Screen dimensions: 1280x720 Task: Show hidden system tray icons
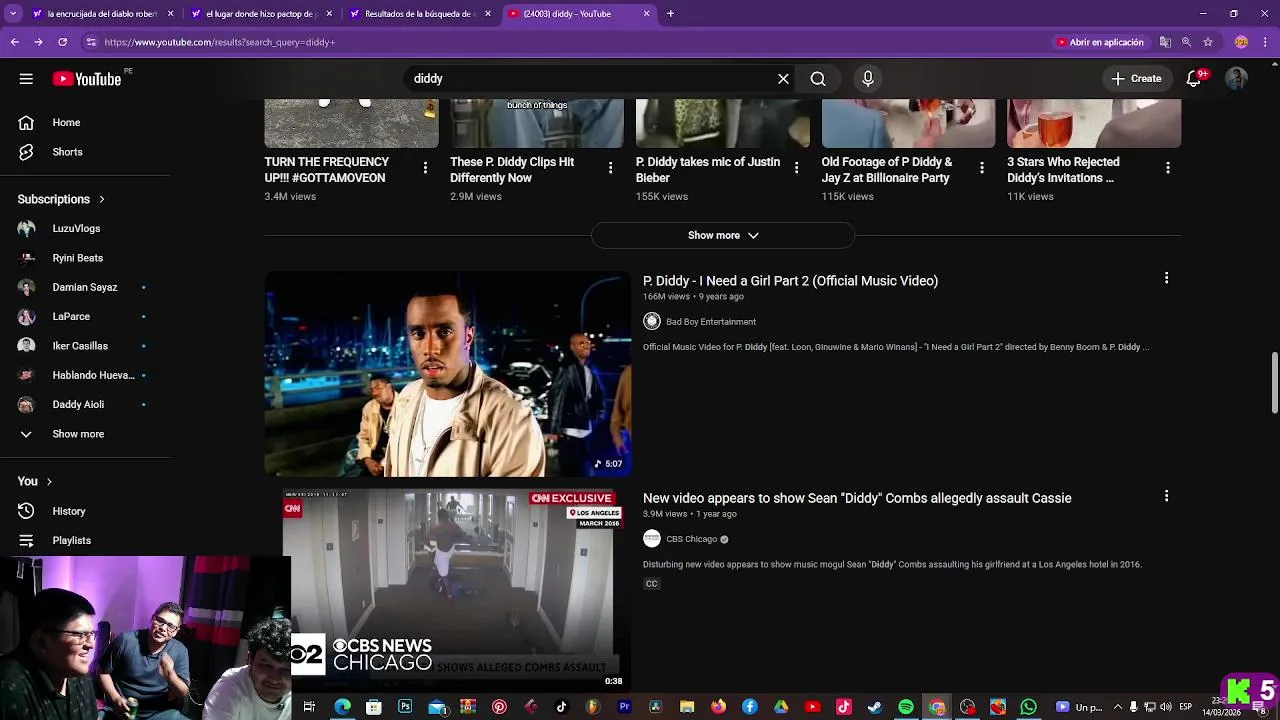pos(1118,707)
